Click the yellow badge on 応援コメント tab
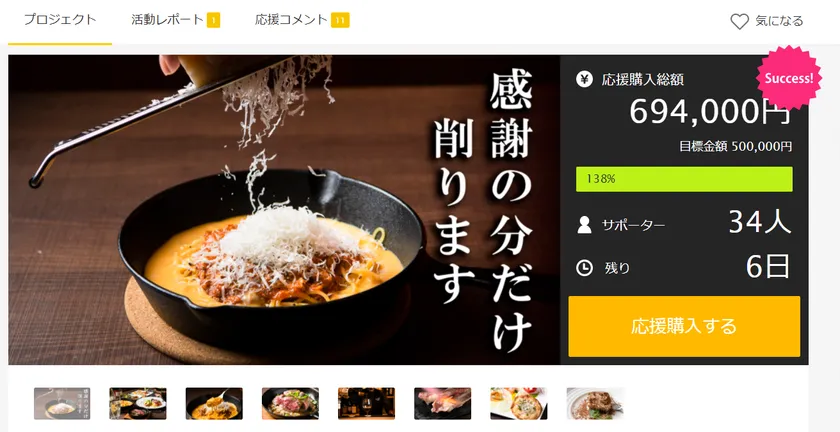The height and width of the screenshot is (432, 840). (x=340, y=21)
